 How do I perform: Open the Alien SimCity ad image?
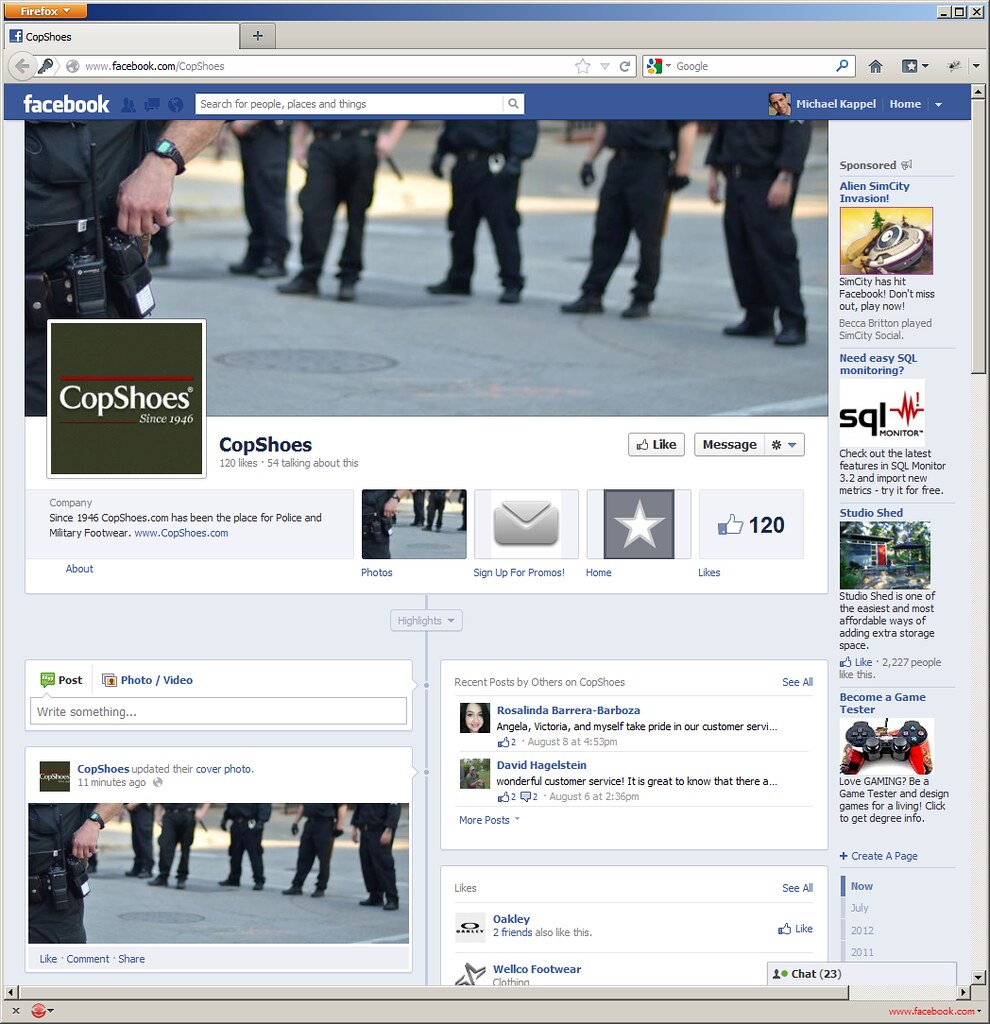[886, 240]
